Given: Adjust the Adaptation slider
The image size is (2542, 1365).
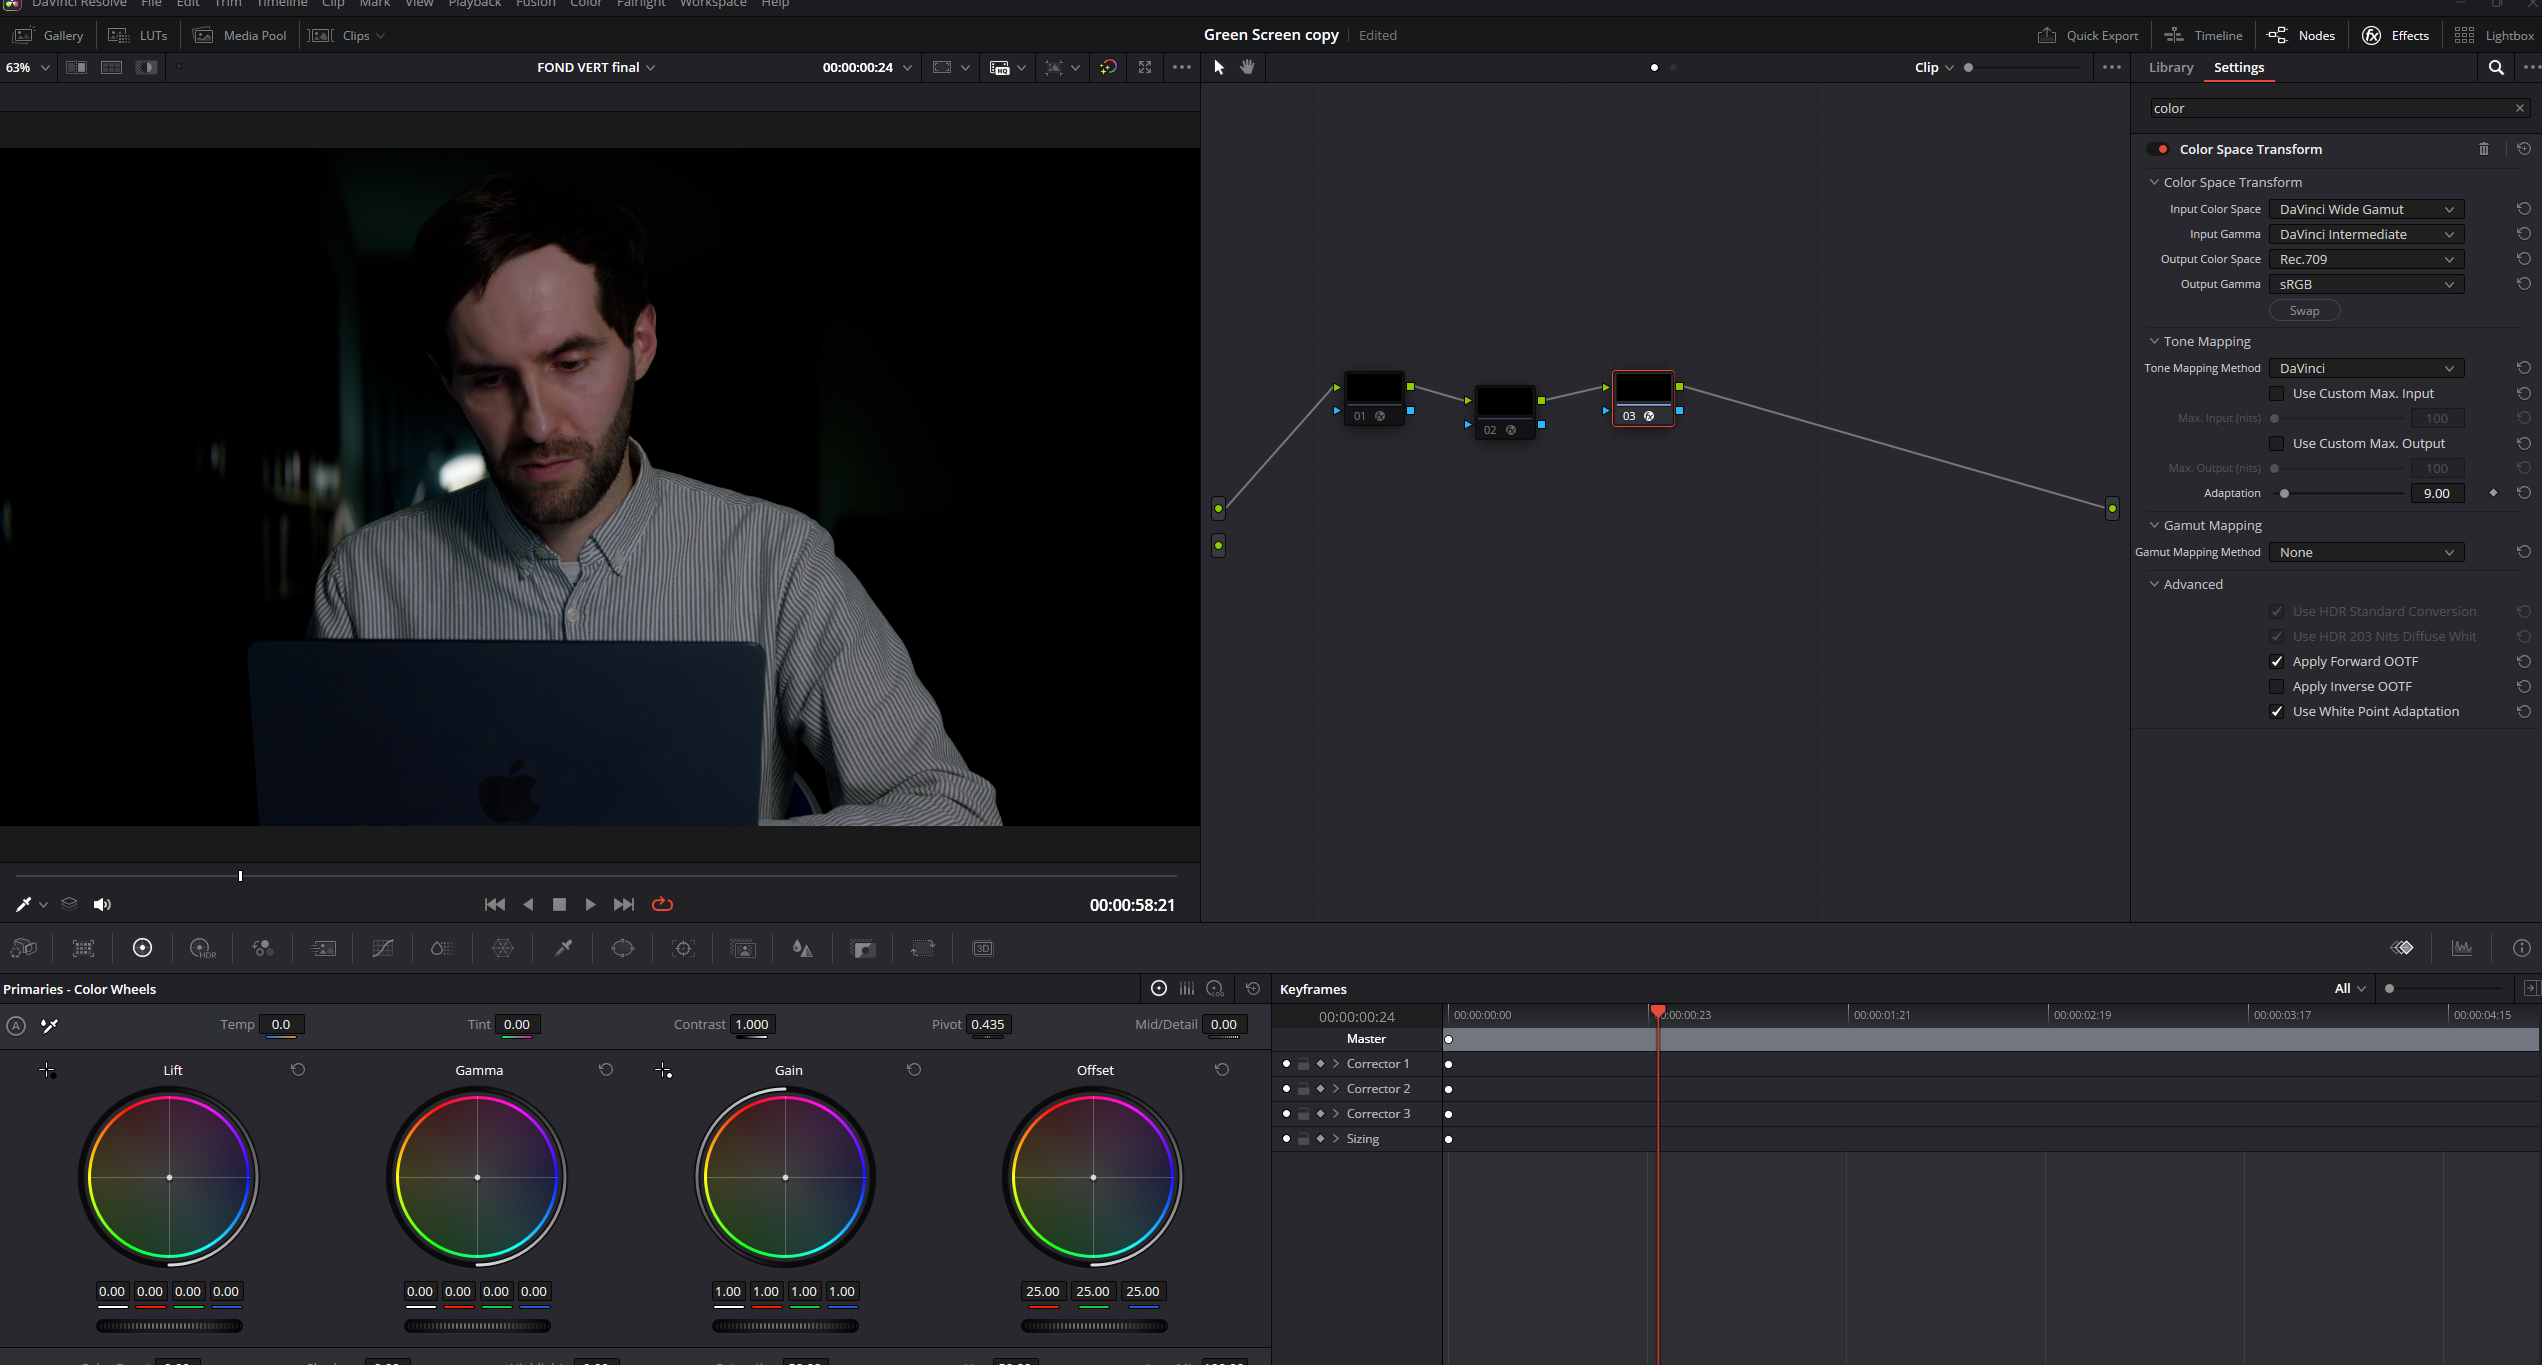Looking at the screenshot, I should [2285, 494].
